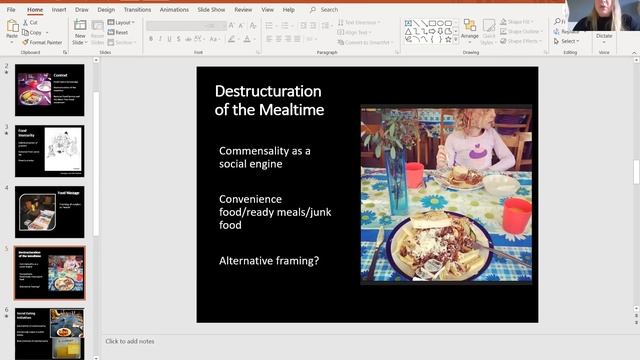The image size is (640, 360).
Task: Align text left
Action: [x=269, y=39]
